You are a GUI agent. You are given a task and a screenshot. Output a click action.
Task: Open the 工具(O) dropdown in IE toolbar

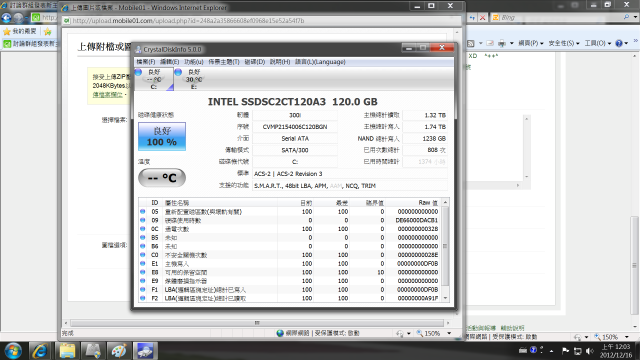click(598, 43)
